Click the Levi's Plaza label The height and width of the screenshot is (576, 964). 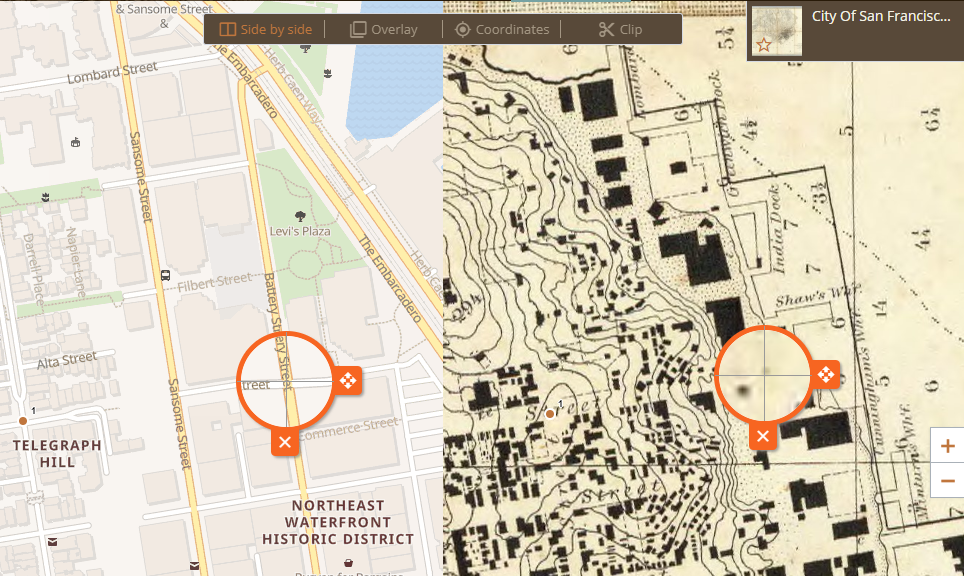coord(300,231)
